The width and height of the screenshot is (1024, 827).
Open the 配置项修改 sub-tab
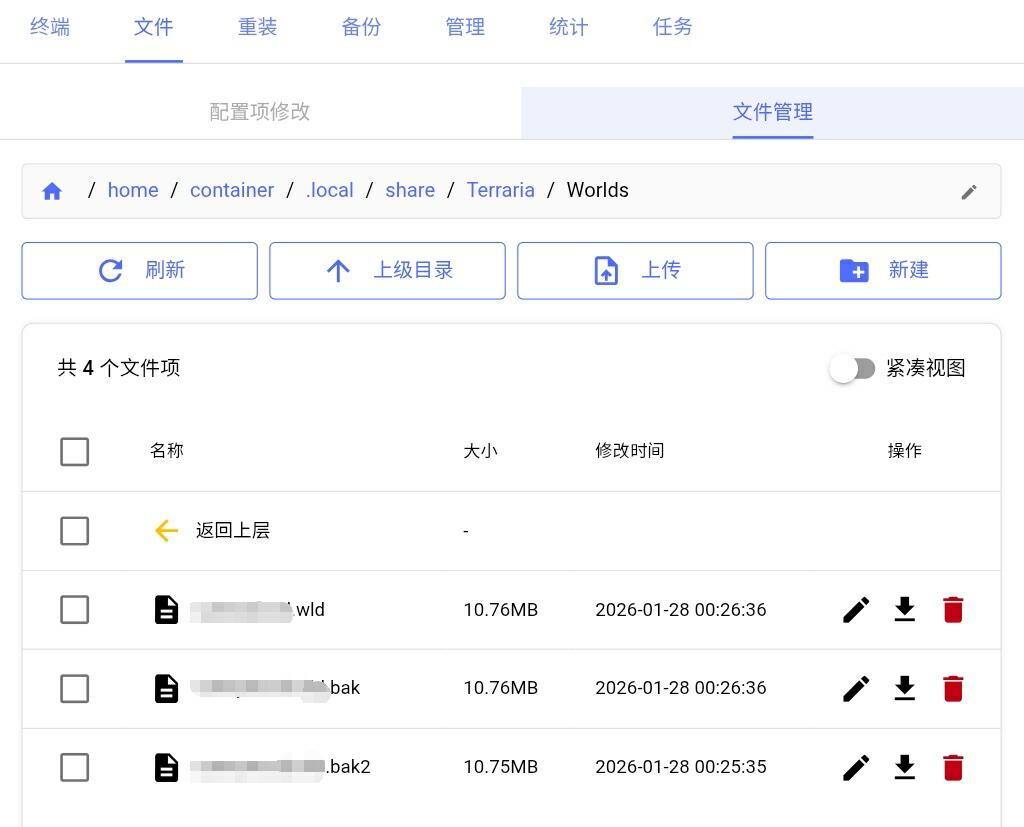[260, 112]
